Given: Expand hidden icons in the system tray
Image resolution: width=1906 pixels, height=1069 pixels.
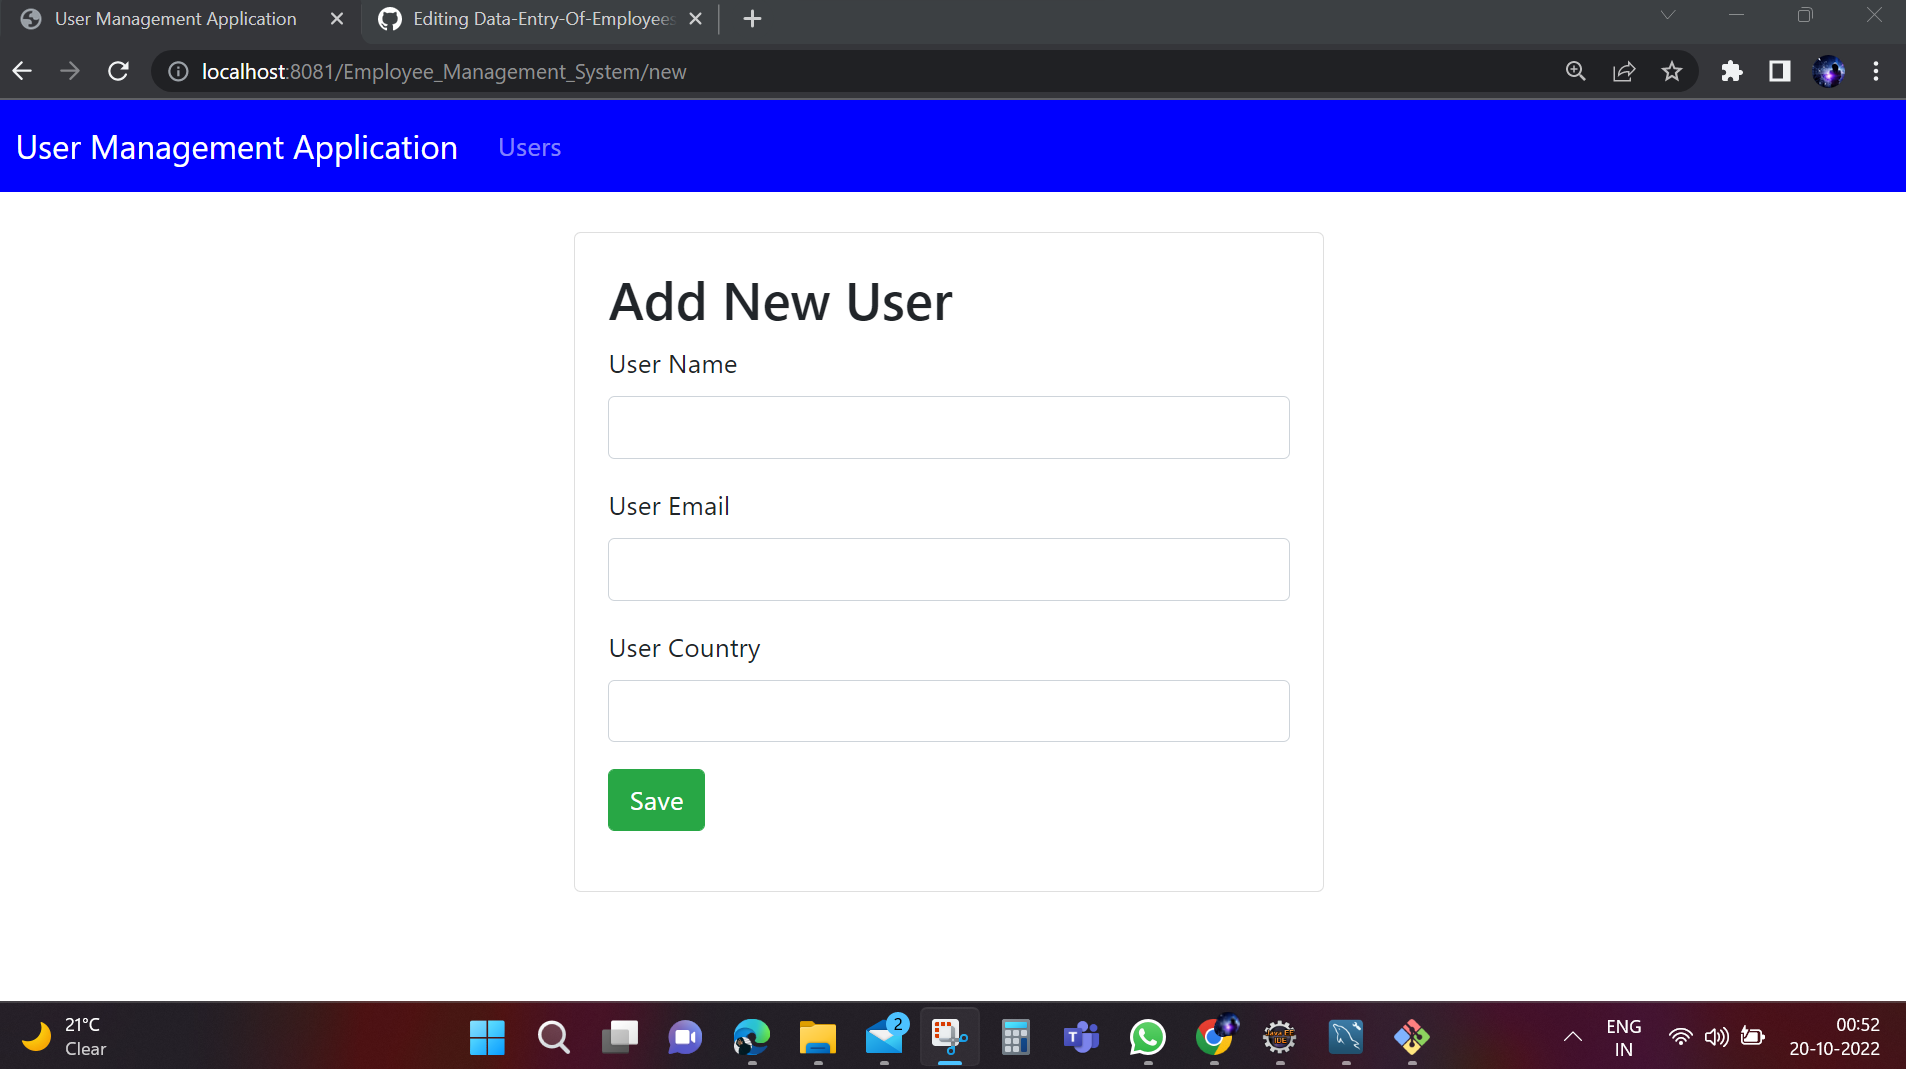Looking at the screenshot, I should coord(1572,1037).
